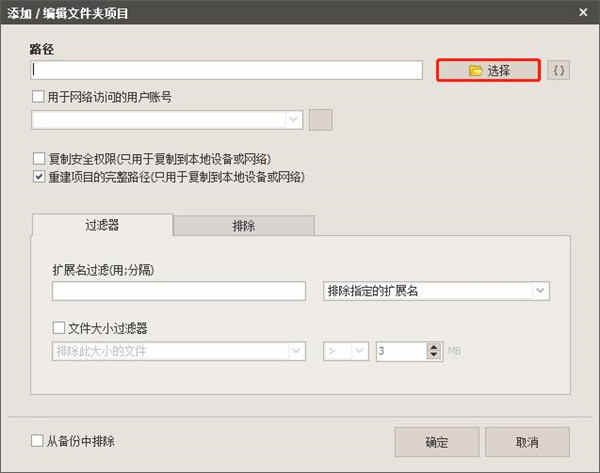Enable the 文件大小过滤器 checkbox
The width and height of the screenshot is (600, 473).
59,327
